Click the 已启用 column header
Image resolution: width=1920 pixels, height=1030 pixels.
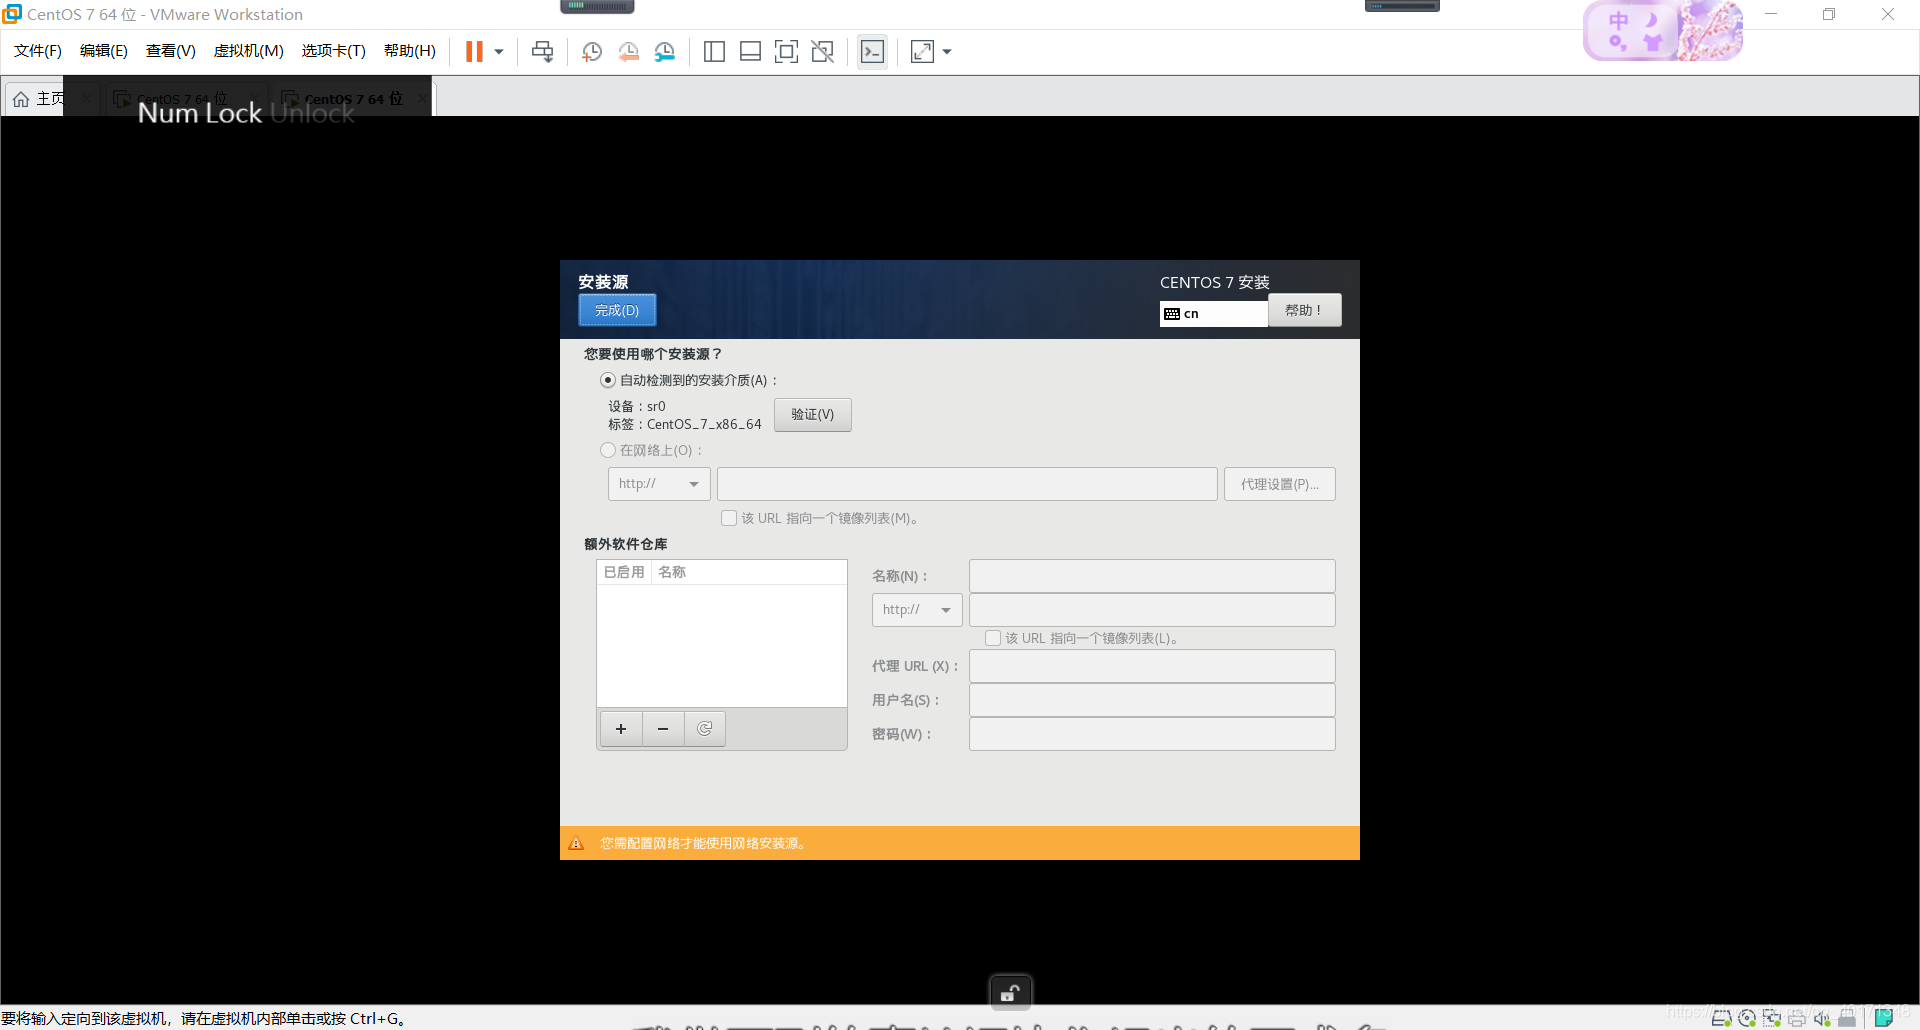pos(624,572)
